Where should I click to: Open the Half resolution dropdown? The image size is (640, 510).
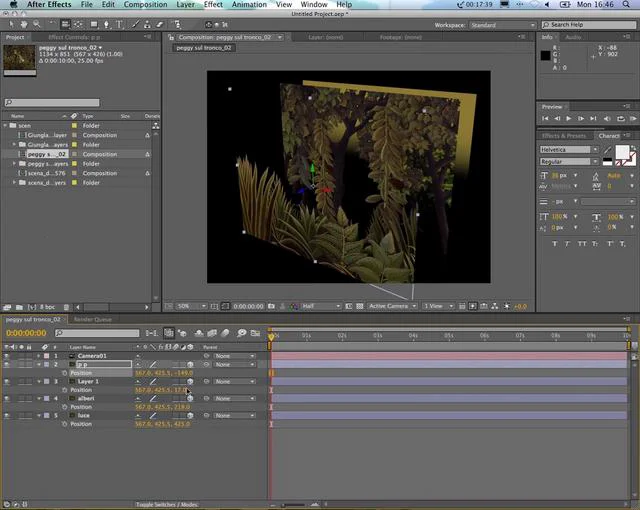click(x=321, y=306)
